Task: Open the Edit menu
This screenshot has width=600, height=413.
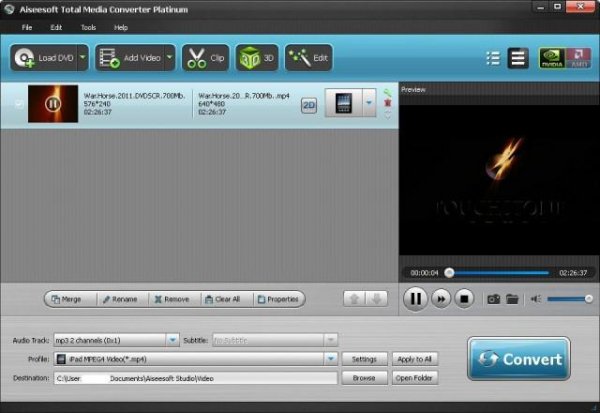Action: pos(56,28)
